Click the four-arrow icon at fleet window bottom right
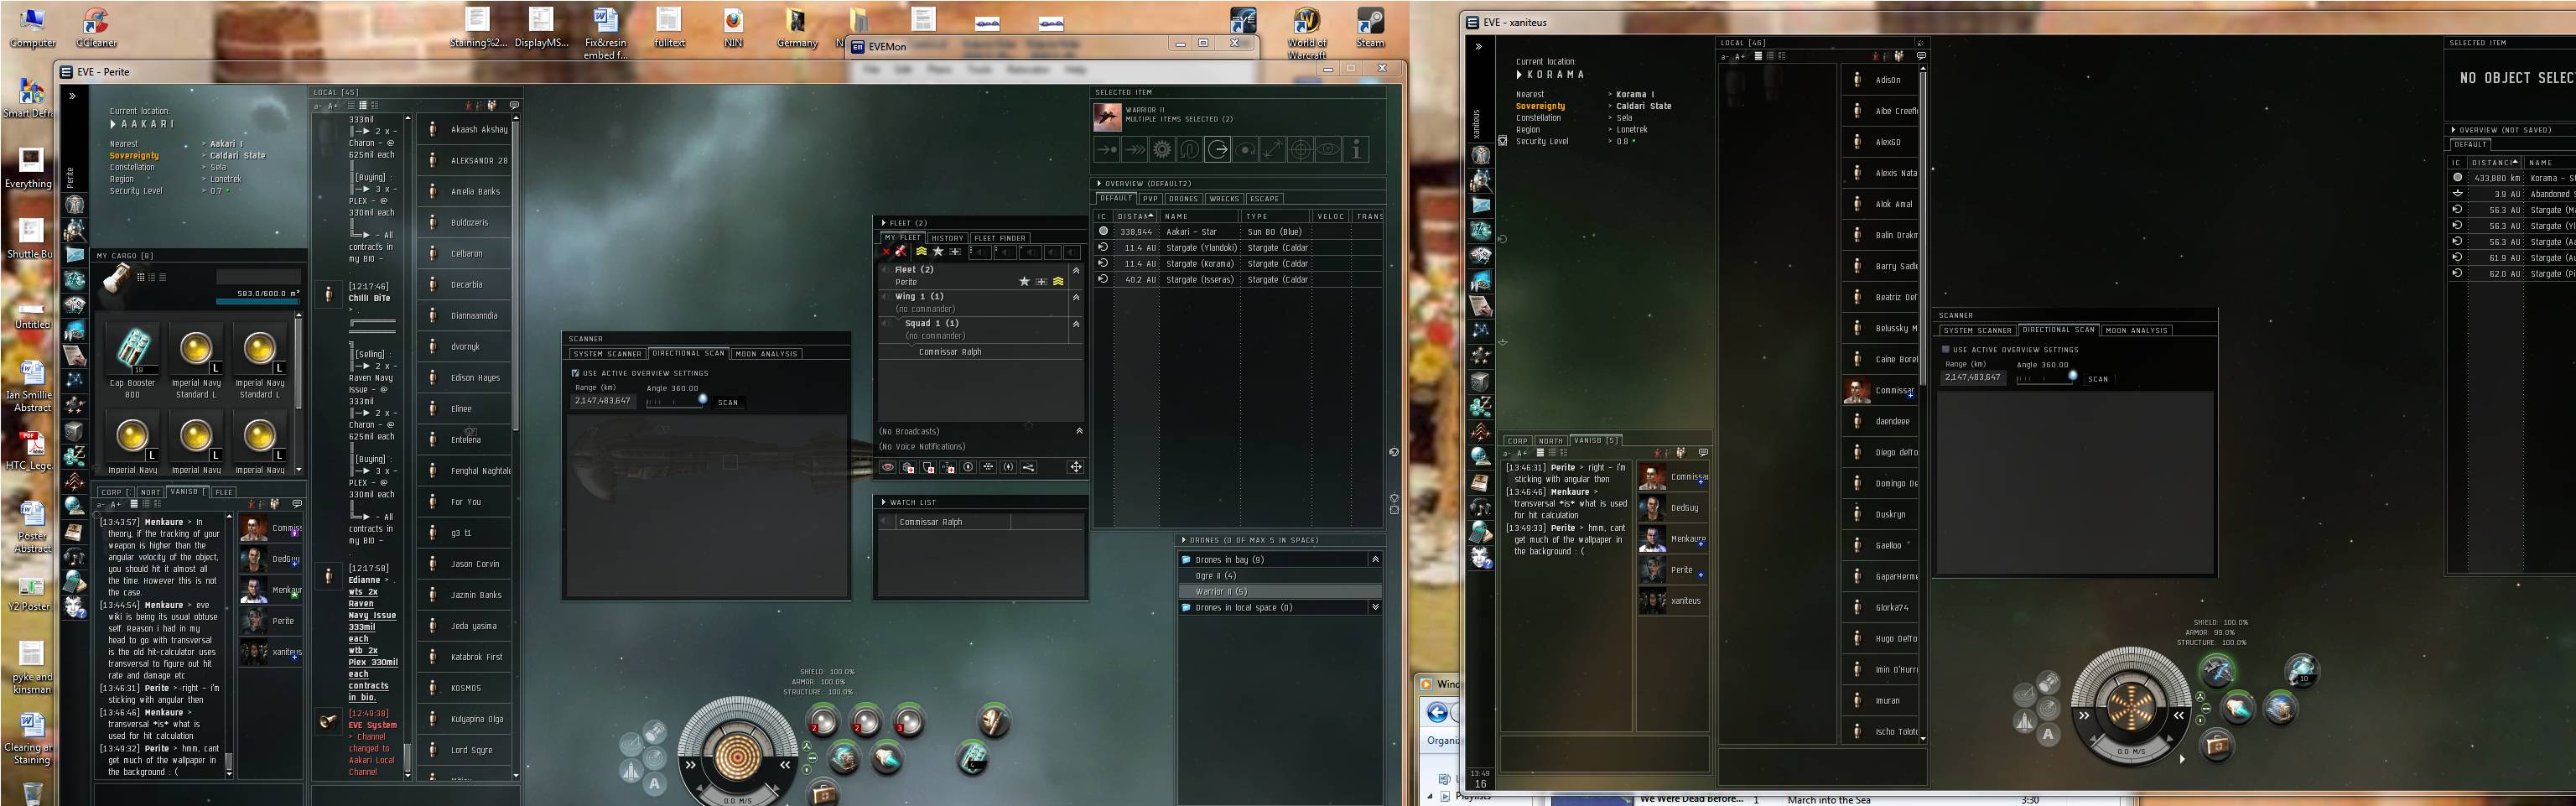Image resolution: width=2576 pixels, height=806 pixels. pos(1076,467)
